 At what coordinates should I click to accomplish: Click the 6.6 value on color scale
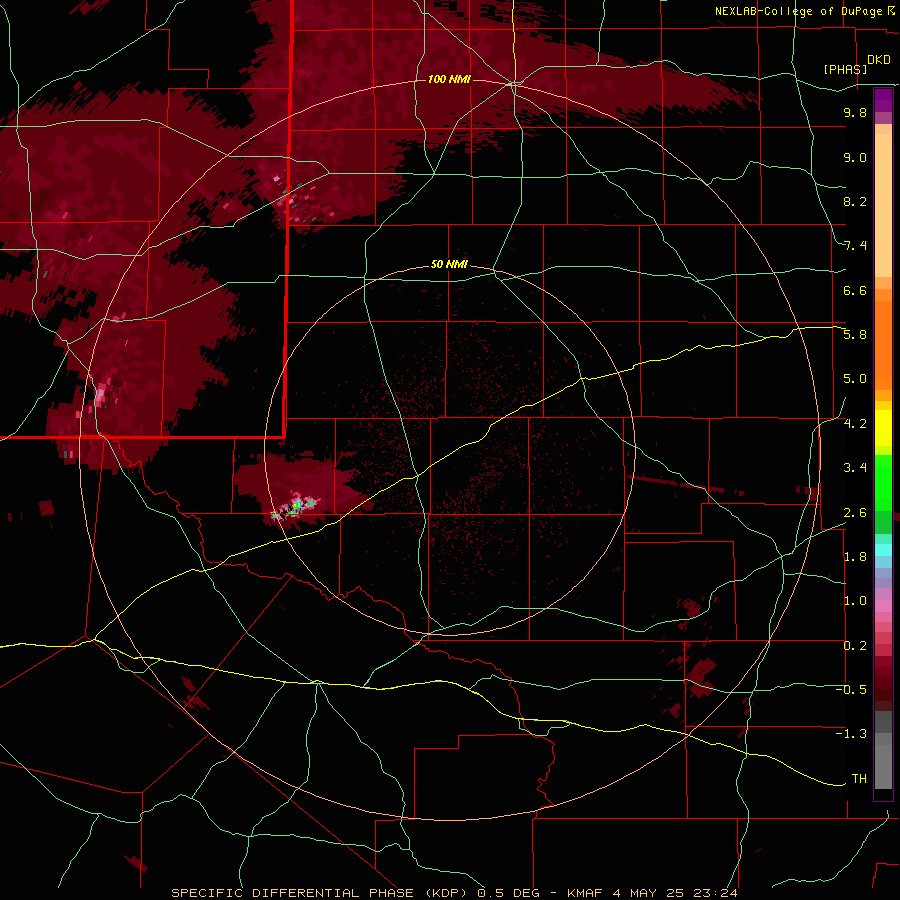coord(855,290)
